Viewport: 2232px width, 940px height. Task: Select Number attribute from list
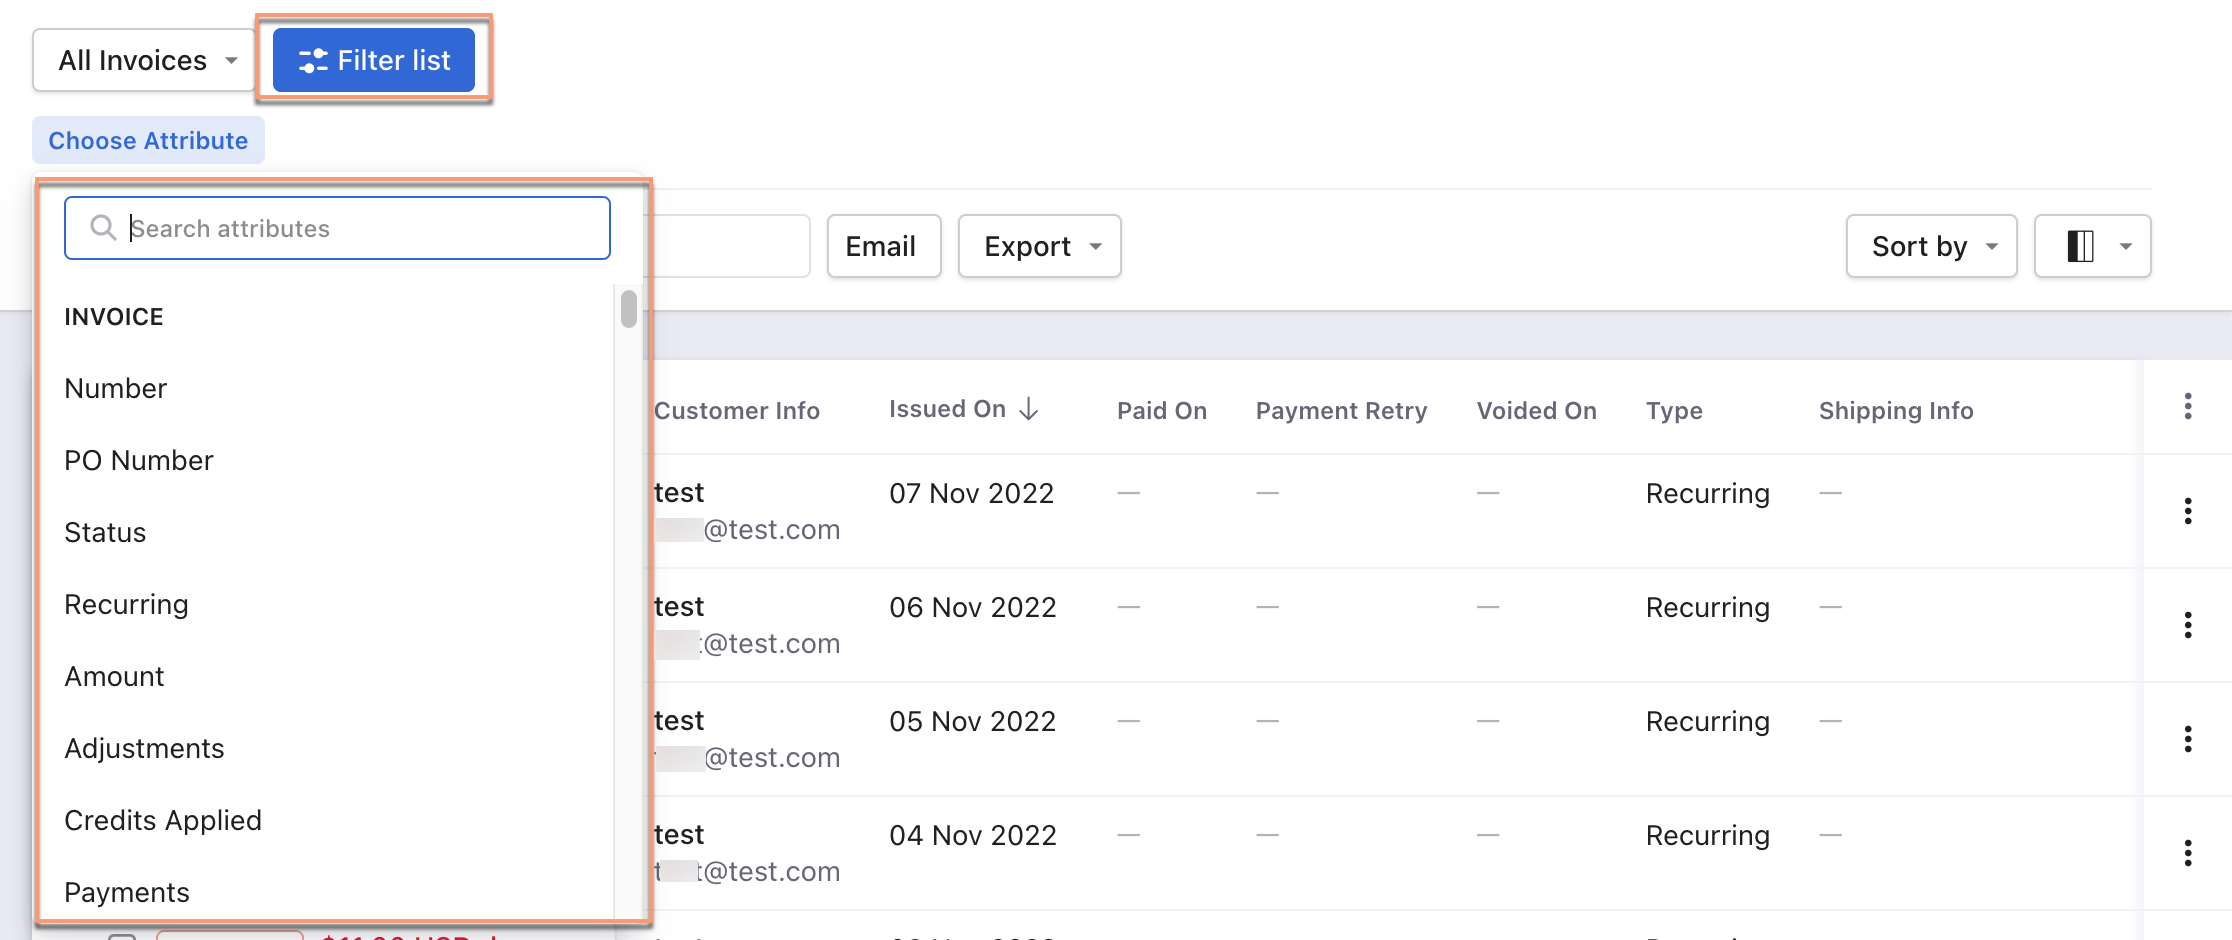pos(116,388)
